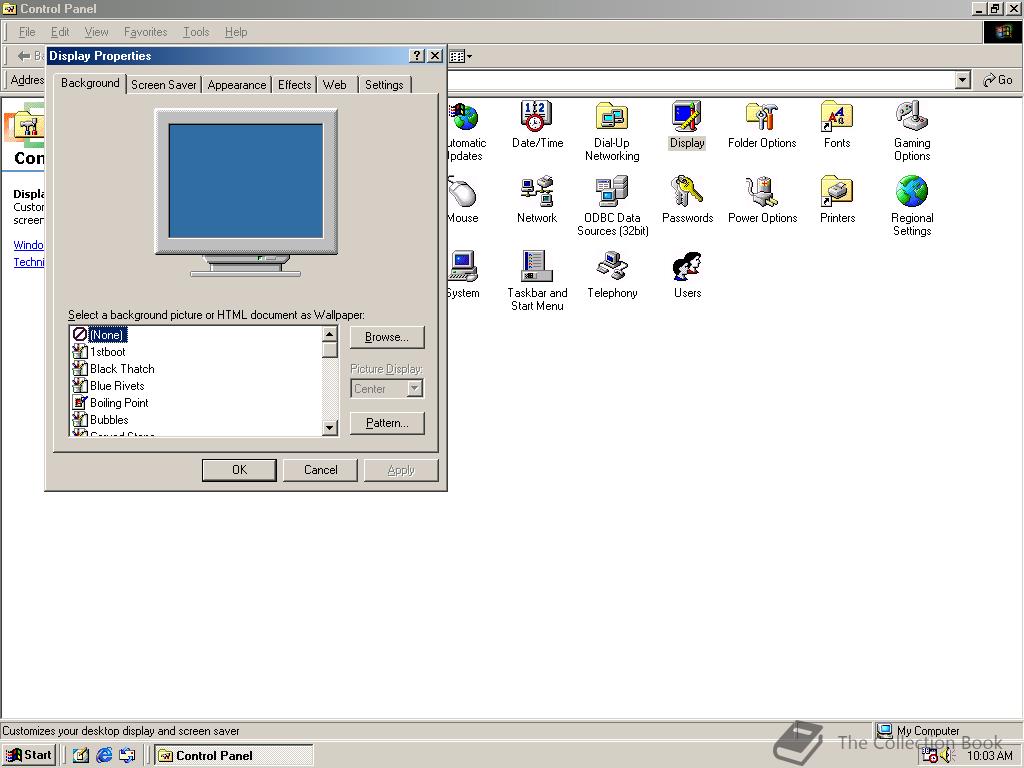Click wallpaper list scroll down arrow
The height and width of the screenshot is (768, 1024).
330,428
